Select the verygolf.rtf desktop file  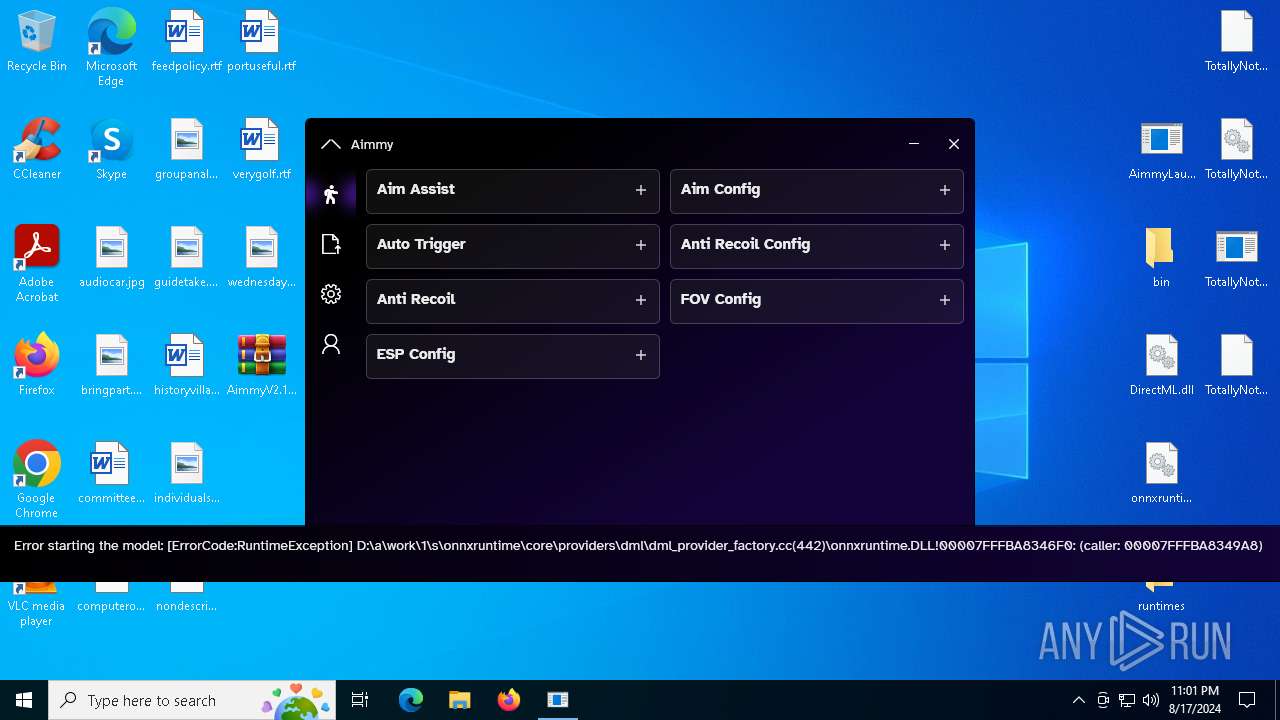click(261, 150)
